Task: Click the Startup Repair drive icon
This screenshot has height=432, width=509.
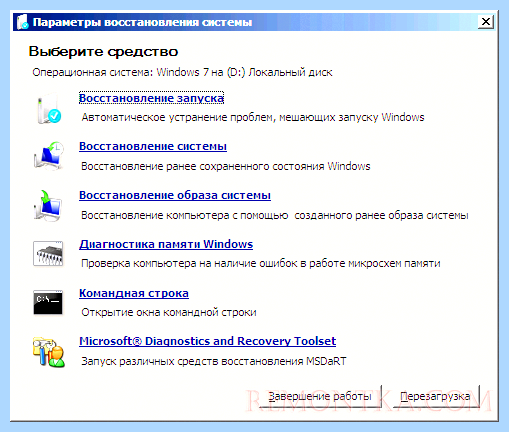Action: pos(49,110)
